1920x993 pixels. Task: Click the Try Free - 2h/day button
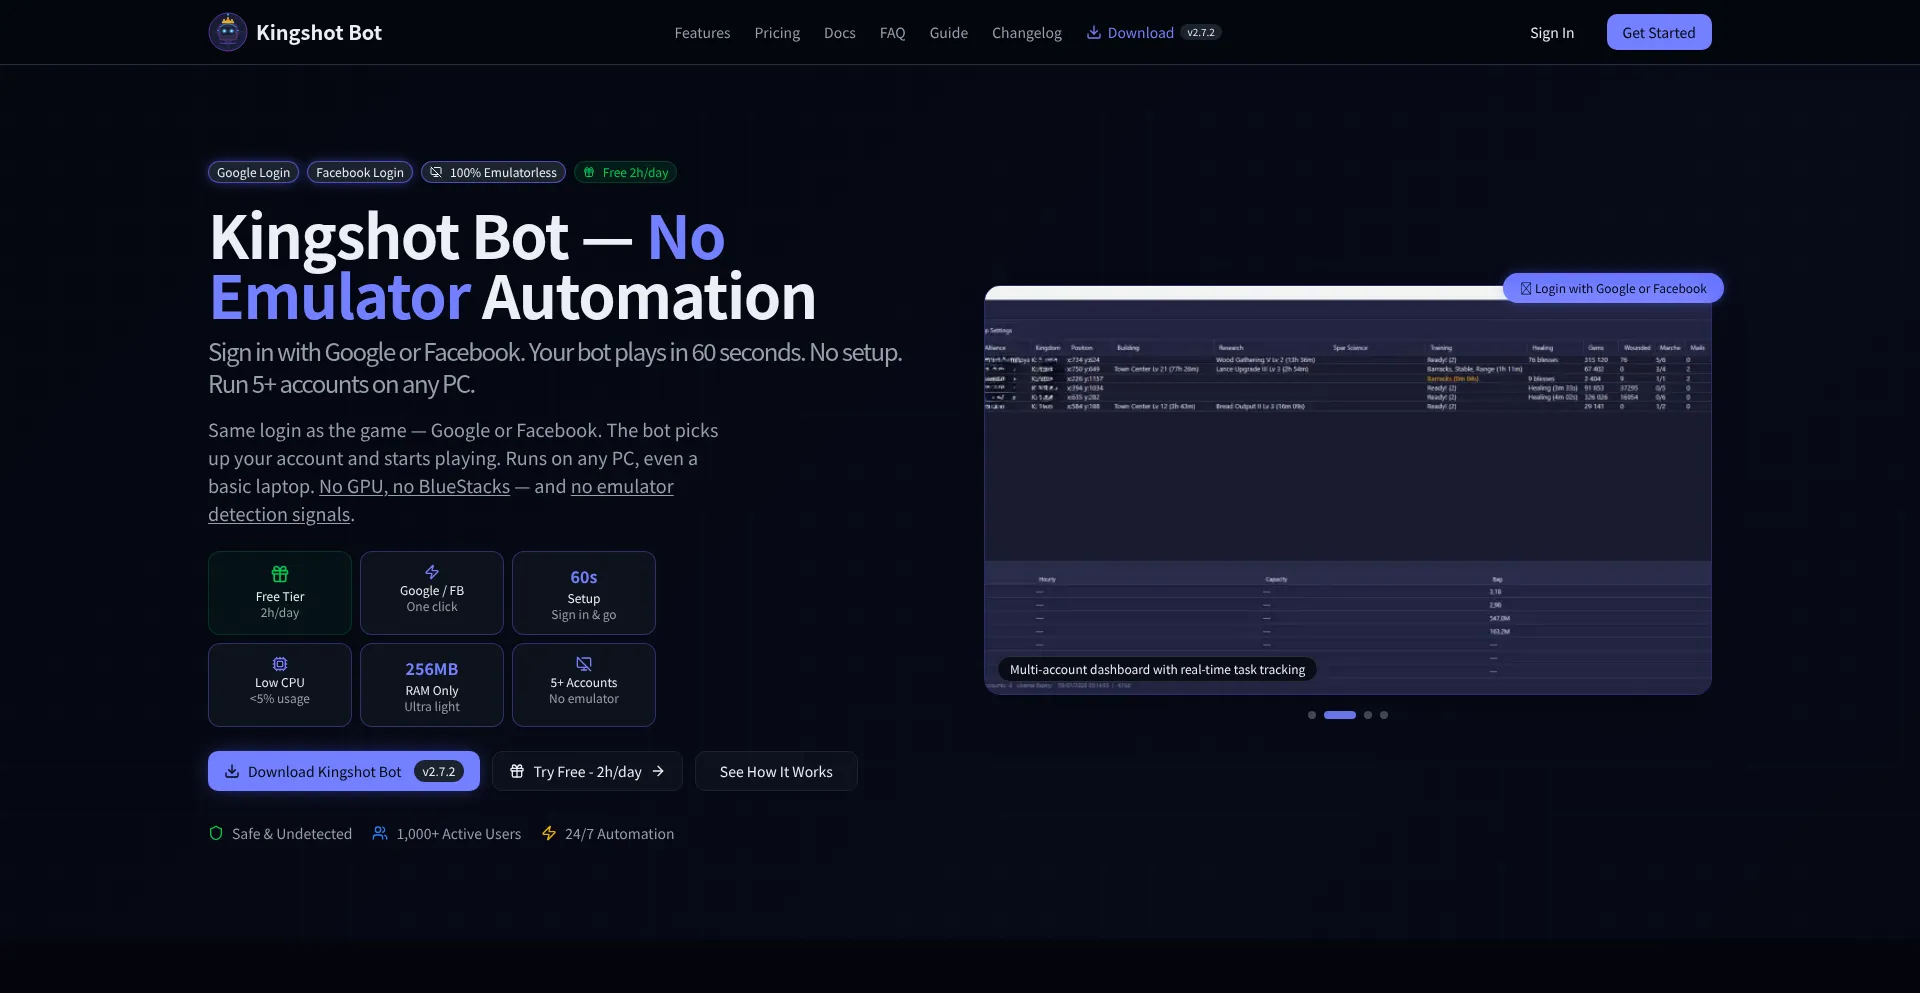pos(587,771)
